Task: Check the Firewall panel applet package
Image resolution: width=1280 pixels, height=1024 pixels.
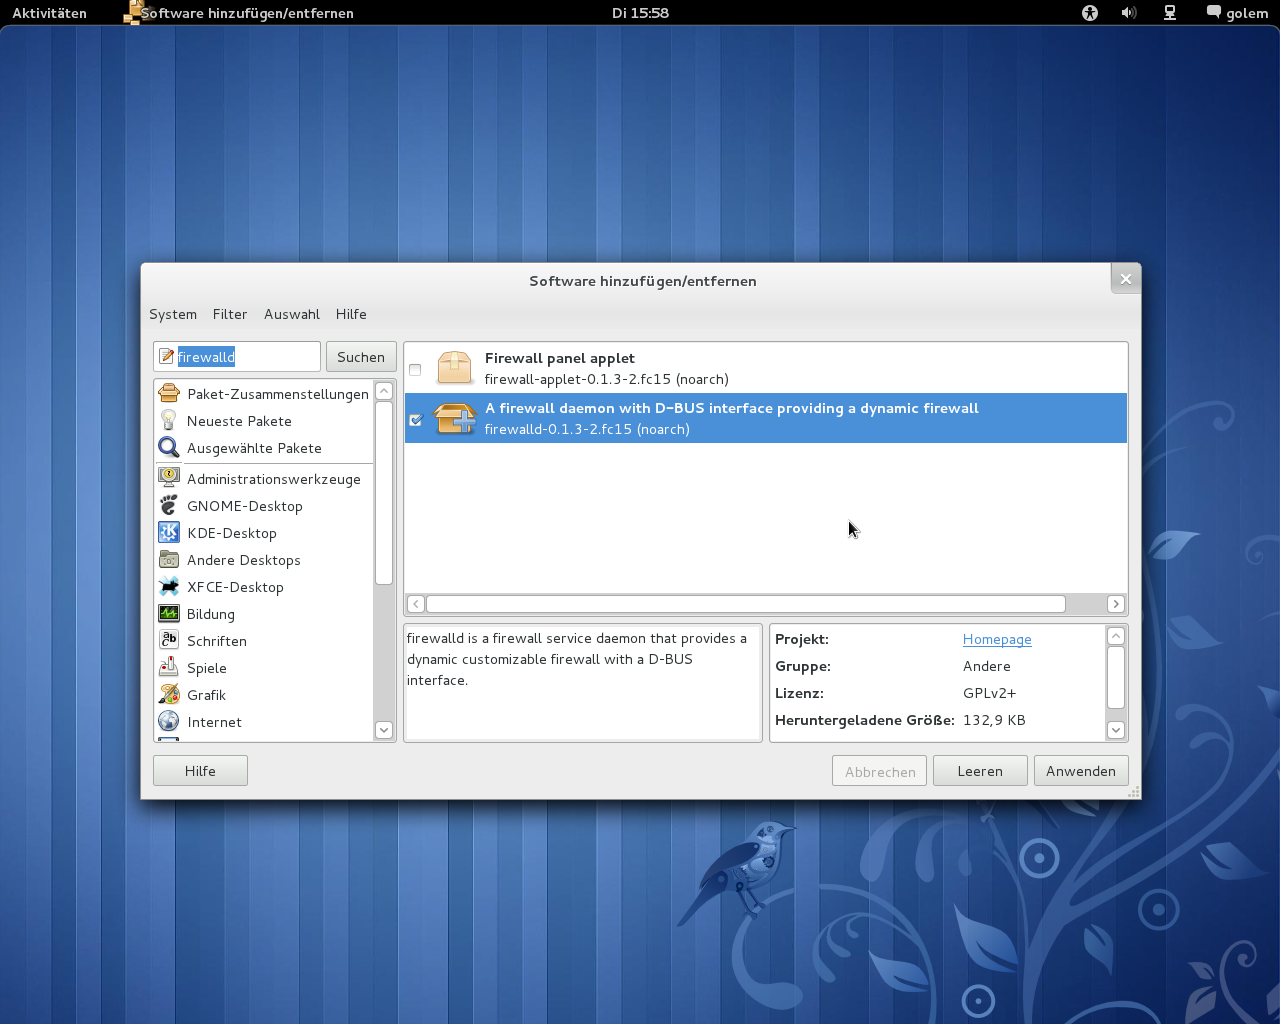Action: tap(414, 369)
